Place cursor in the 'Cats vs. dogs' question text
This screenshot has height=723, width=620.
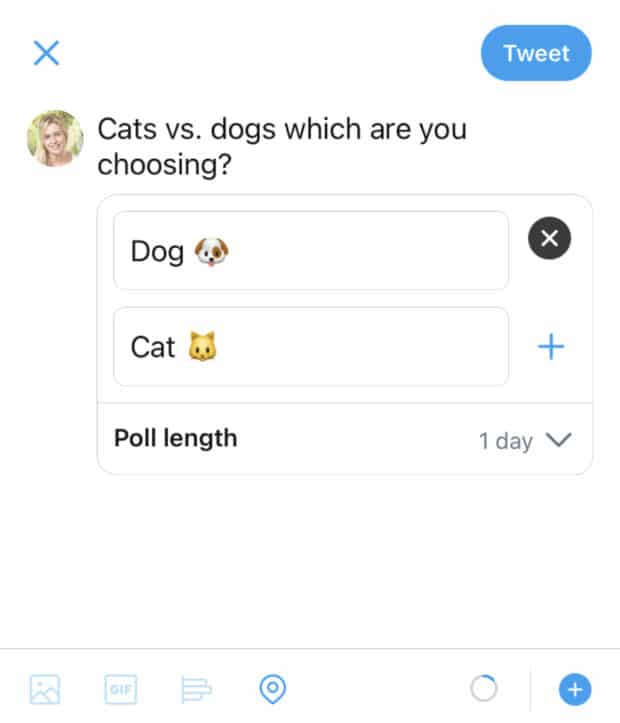[x=281, y=146]
